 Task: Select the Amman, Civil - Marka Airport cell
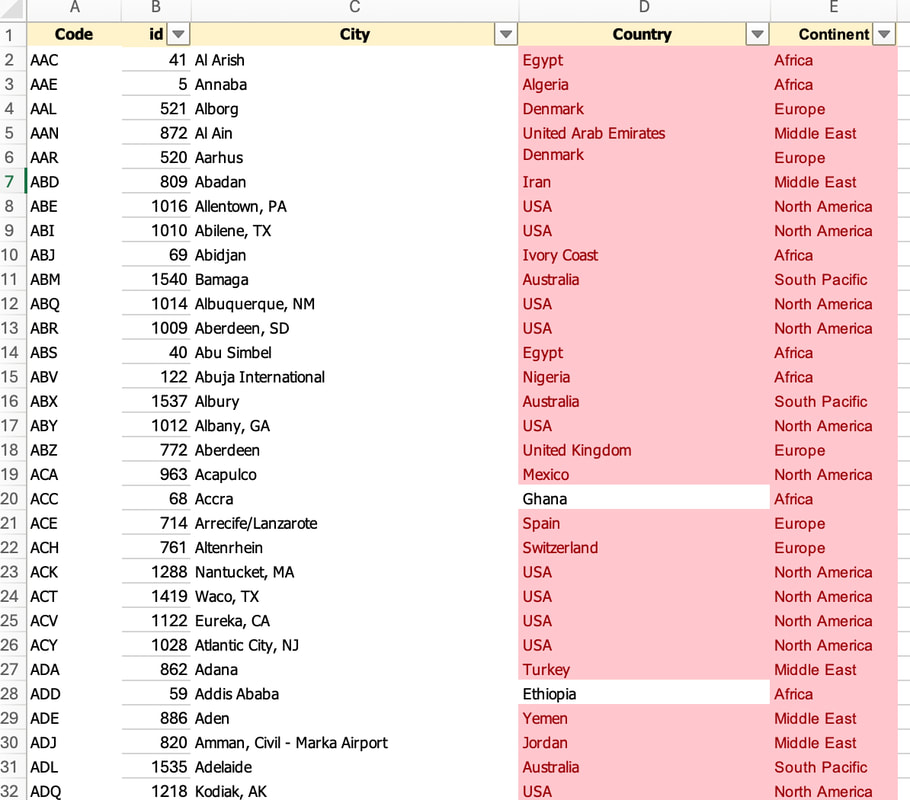click(x=355, y=743)
